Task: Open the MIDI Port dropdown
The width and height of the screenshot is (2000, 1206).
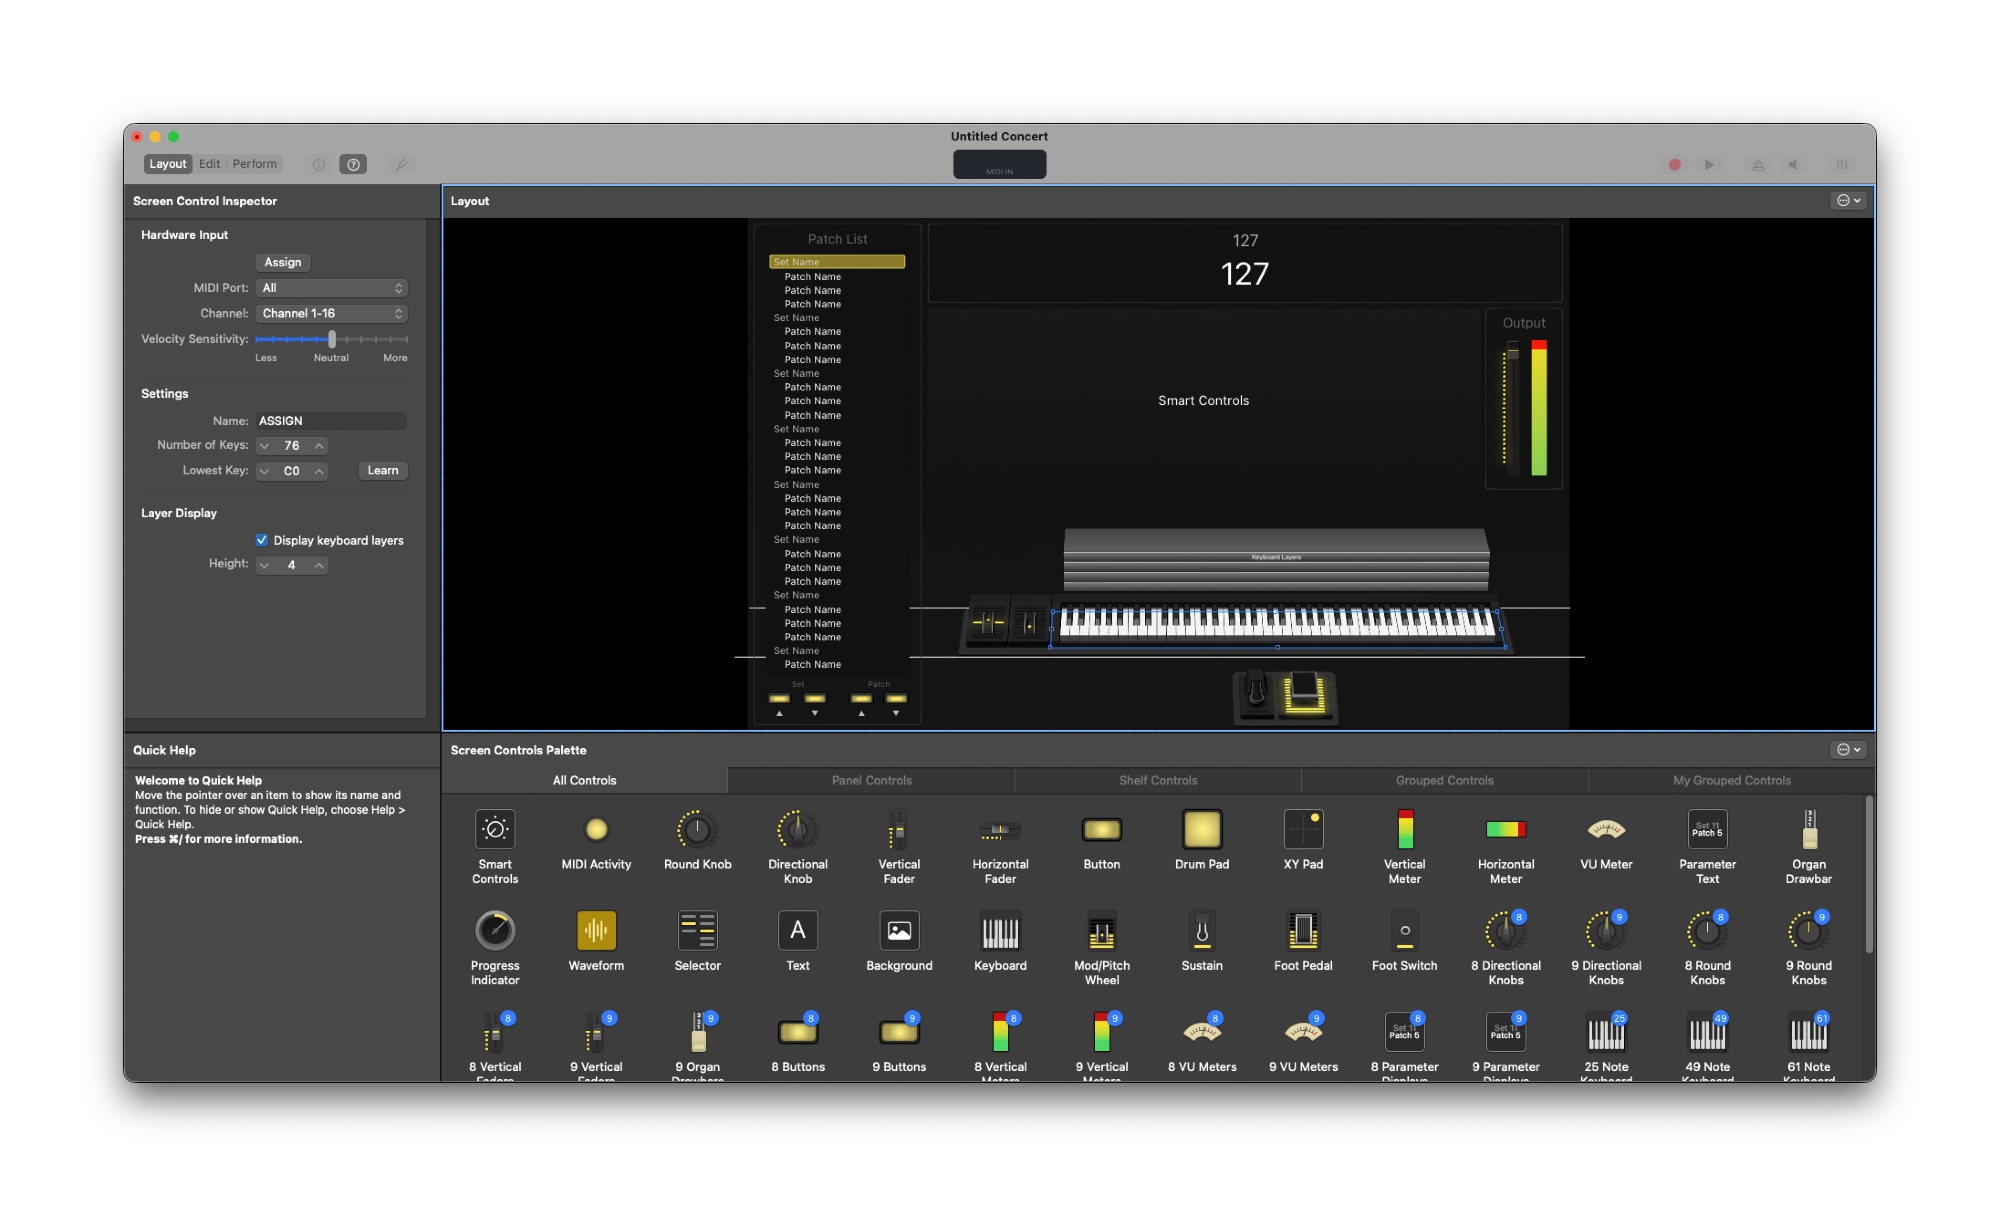Action: coord(332,288)
